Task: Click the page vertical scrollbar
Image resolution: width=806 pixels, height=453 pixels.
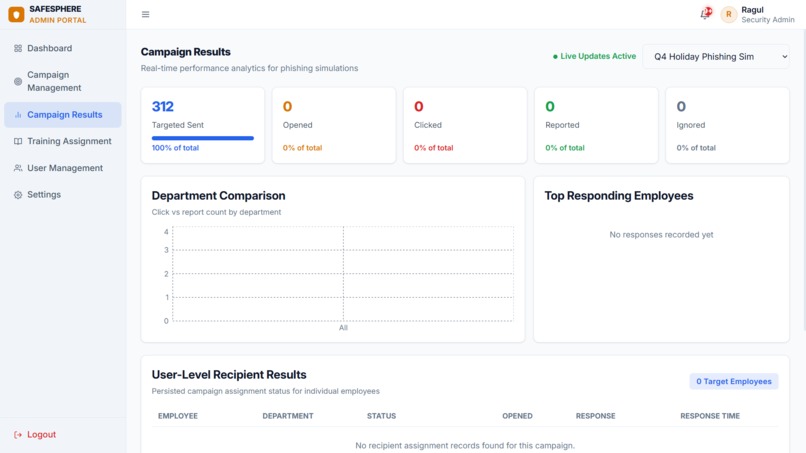Action: click(x=804, y=180)
